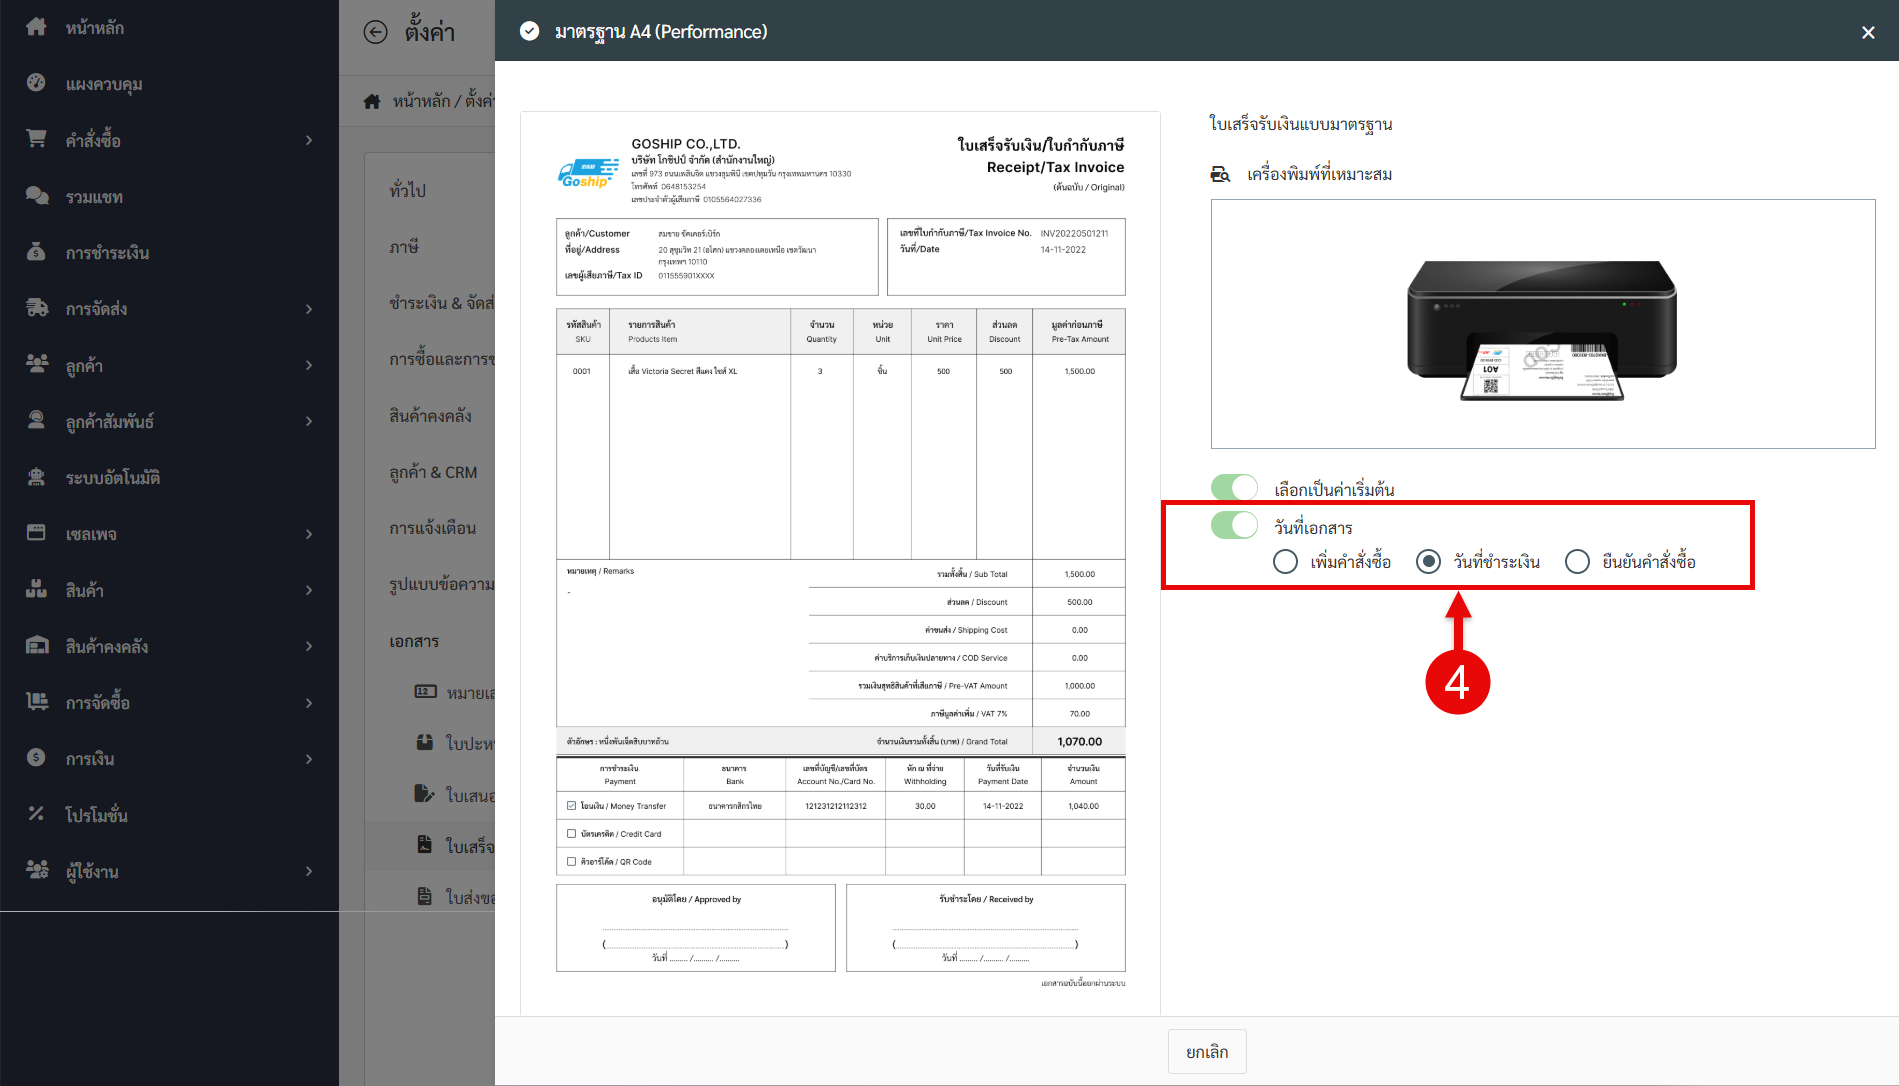Viewport: 1899px width, 1086px height.
Task: Close the มาตรฐาน A4 dialog
Action: coord(1867,32)
